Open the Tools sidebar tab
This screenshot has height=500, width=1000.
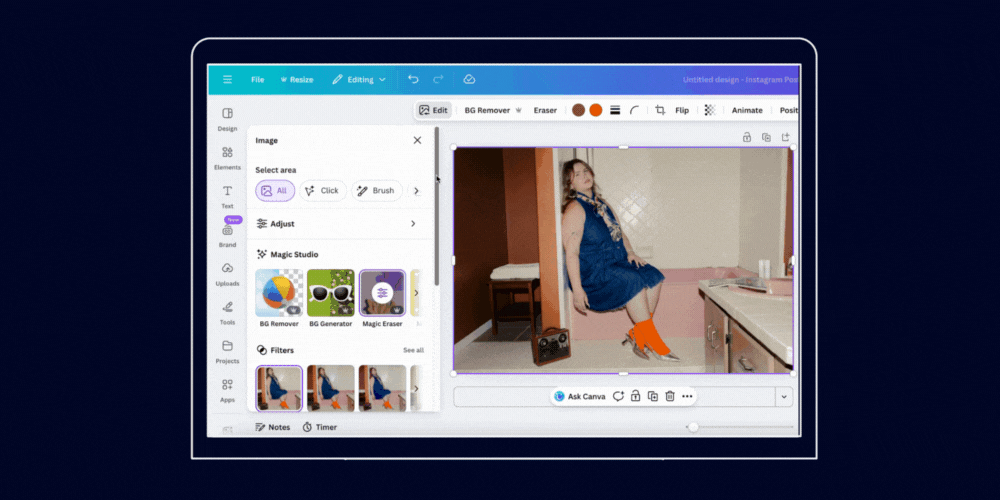tap(227, 313)
